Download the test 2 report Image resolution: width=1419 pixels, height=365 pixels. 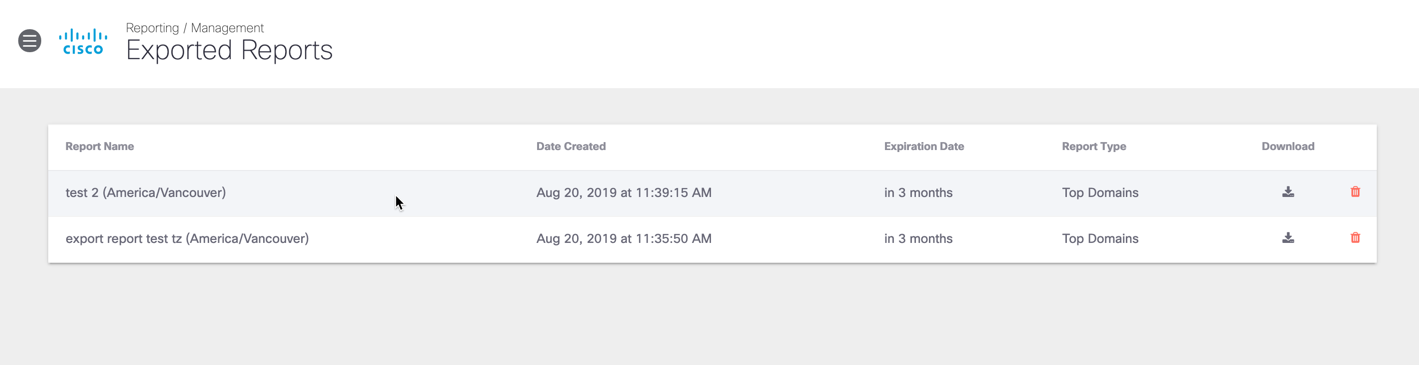pos(1288,192)
